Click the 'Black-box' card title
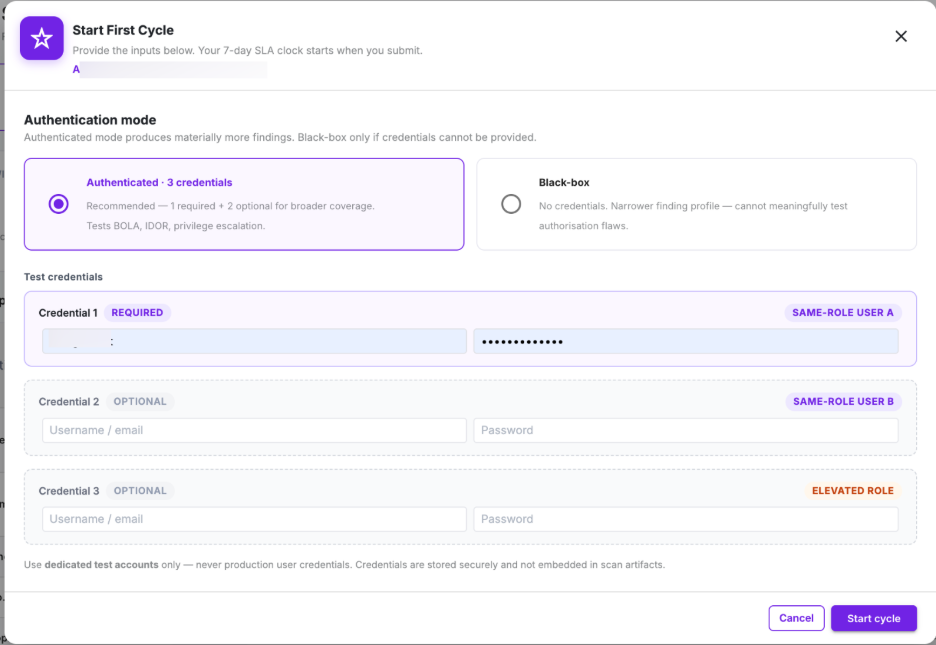The width and height of the screenshot is (936, 645). coord(564,183)
